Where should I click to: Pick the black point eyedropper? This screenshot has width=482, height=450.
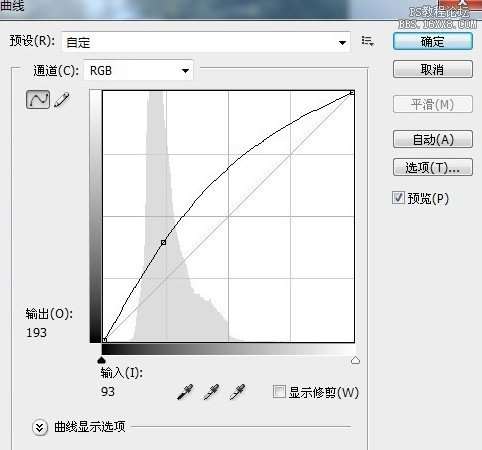click(185, 392)
